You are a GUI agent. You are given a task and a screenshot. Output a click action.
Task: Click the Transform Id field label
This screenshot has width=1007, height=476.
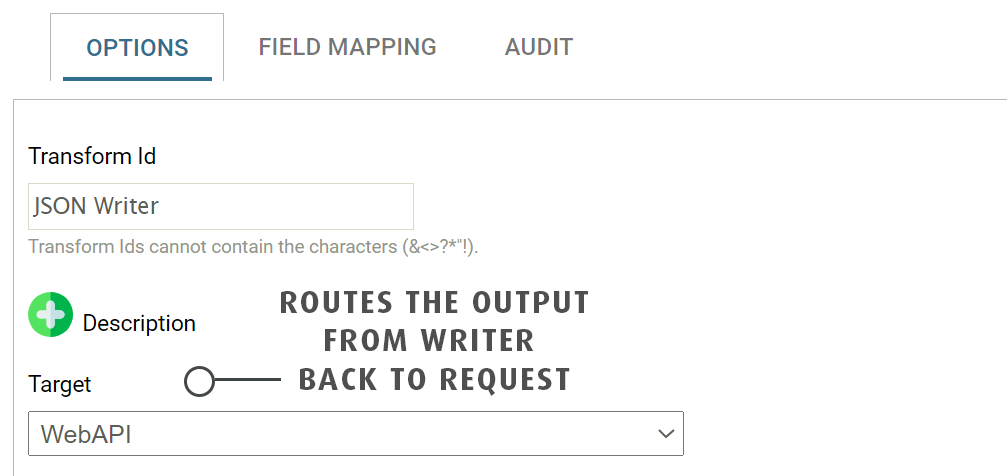click(x=92, y=156)
